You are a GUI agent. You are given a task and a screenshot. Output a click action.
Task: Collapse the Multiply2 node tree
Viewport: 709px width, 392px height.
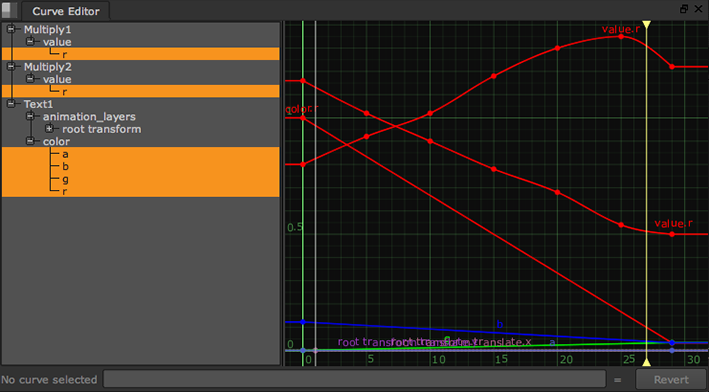[x=11, y=66]
